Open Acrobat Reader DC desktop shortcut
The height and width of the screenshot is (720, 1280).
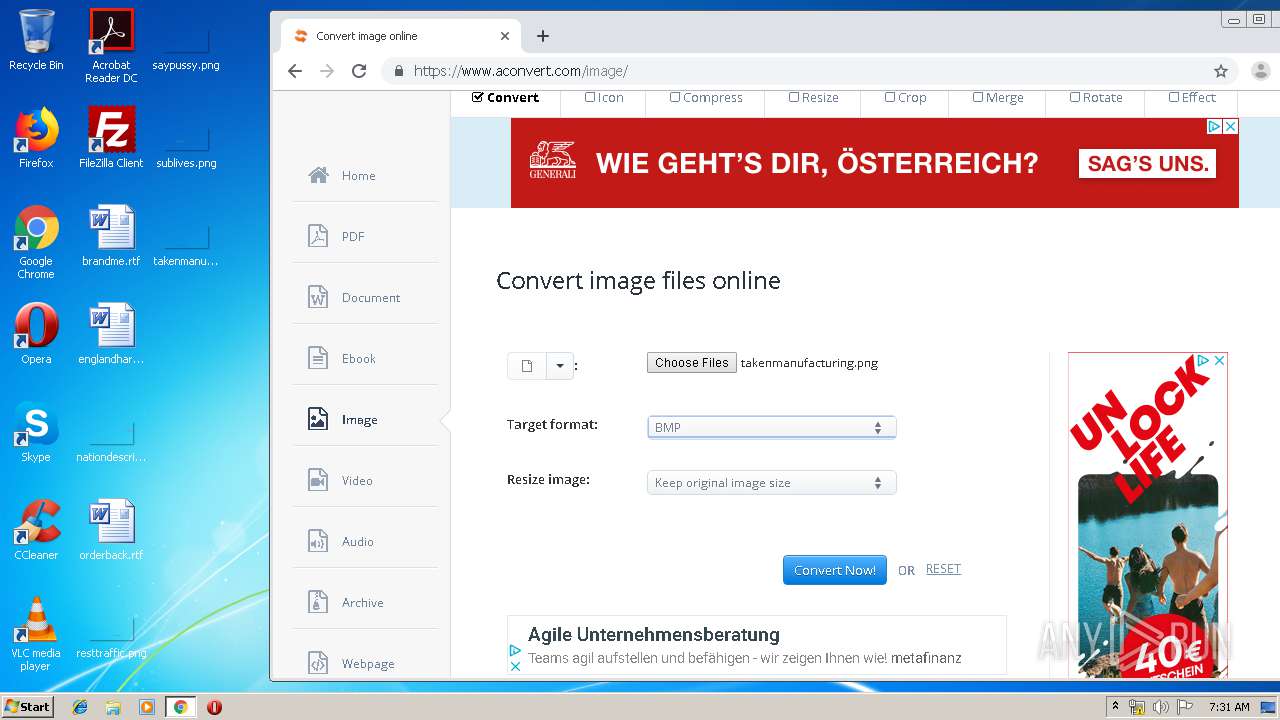coord(111,46)
